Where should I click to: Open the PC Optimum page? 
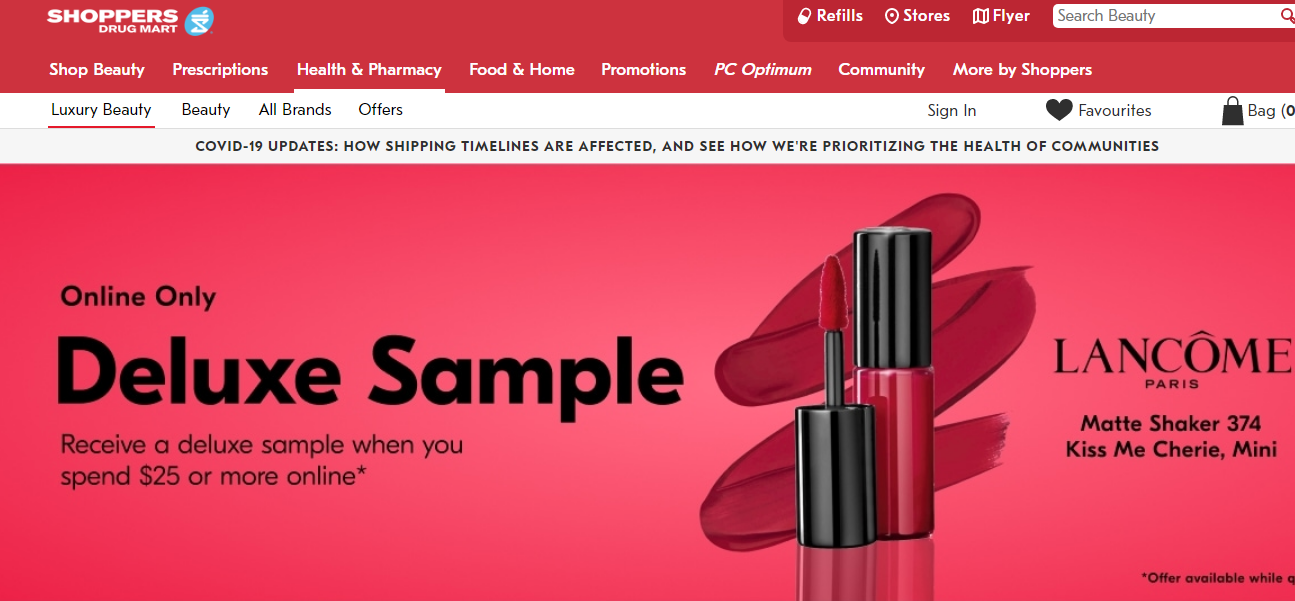pos(762,69)
